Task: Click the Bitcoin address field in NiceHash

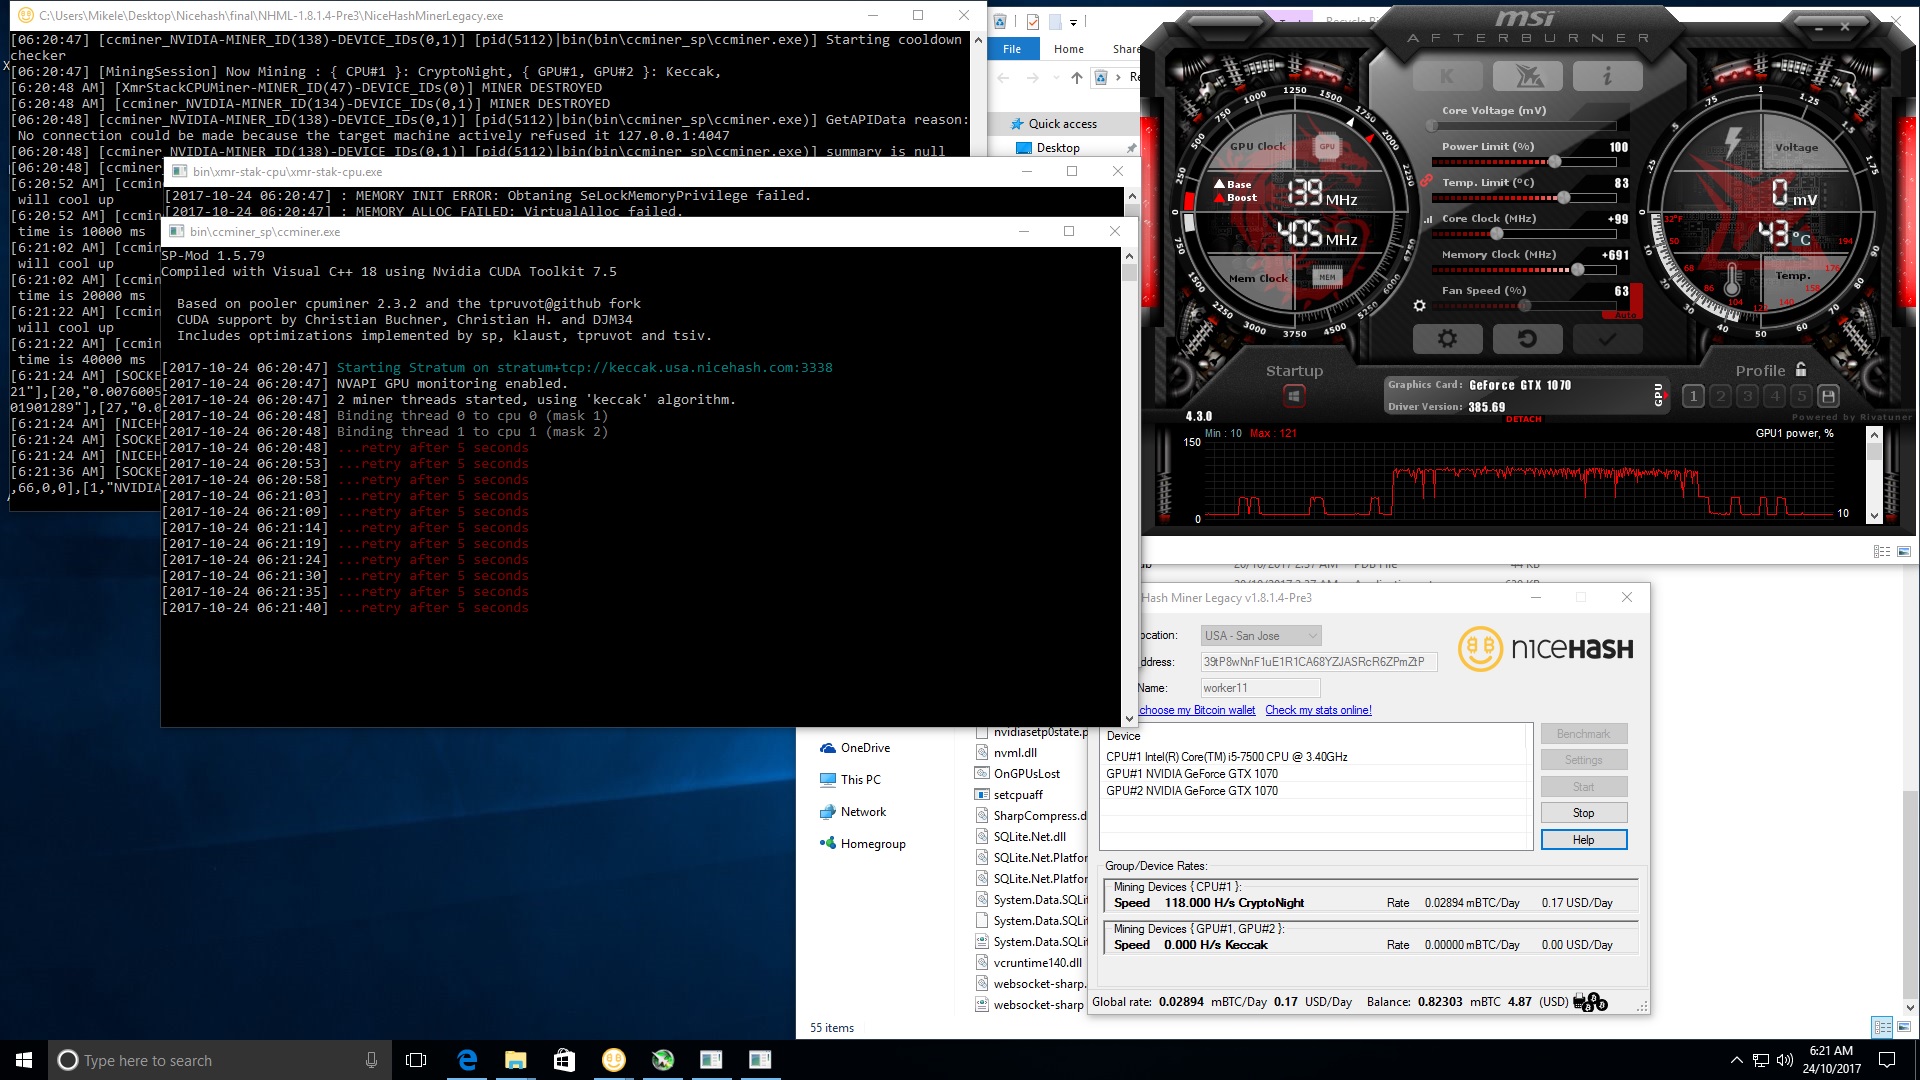Action: pos(1318,662)
